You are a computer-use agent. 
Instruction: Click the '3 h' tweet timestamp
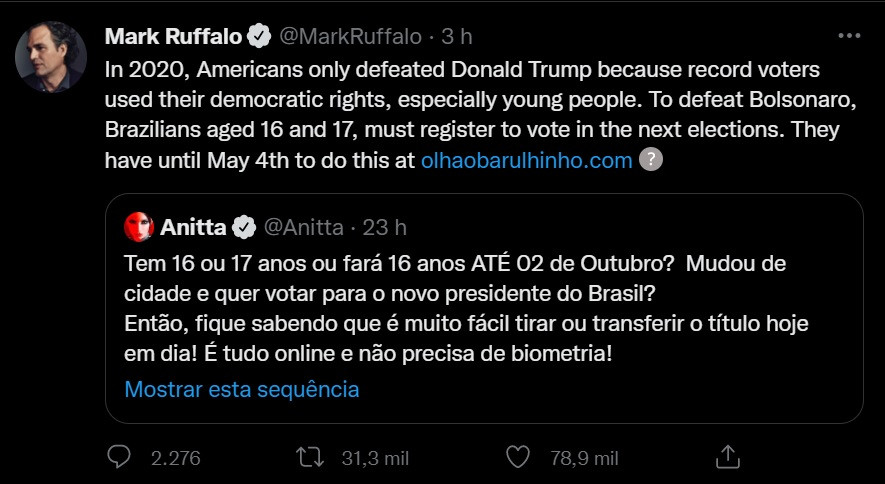(x=456, y=37)
